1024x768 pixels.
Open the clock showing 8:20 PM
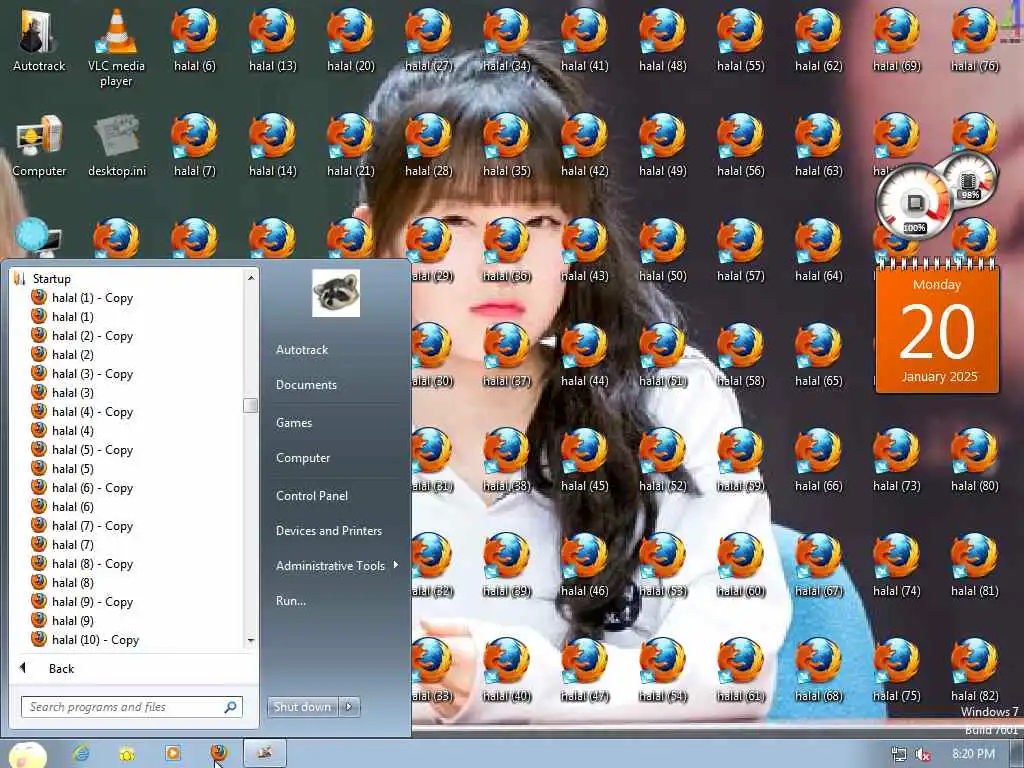click(973, 754)
